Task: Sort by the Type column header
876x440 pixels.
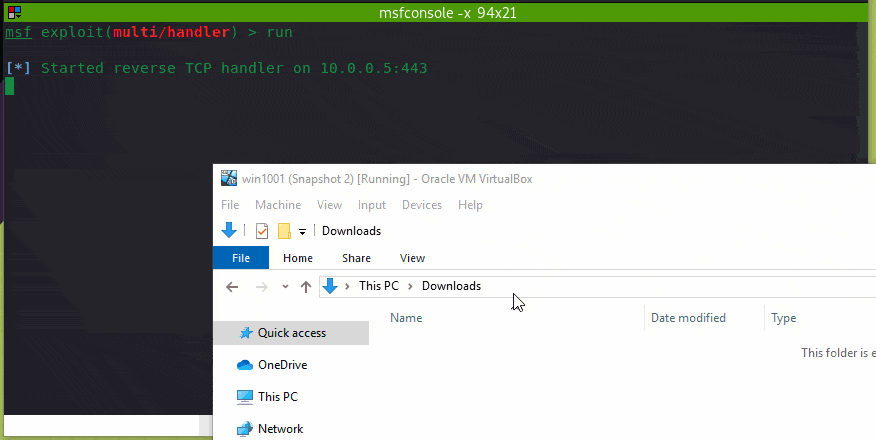Action: coord(784,318)
